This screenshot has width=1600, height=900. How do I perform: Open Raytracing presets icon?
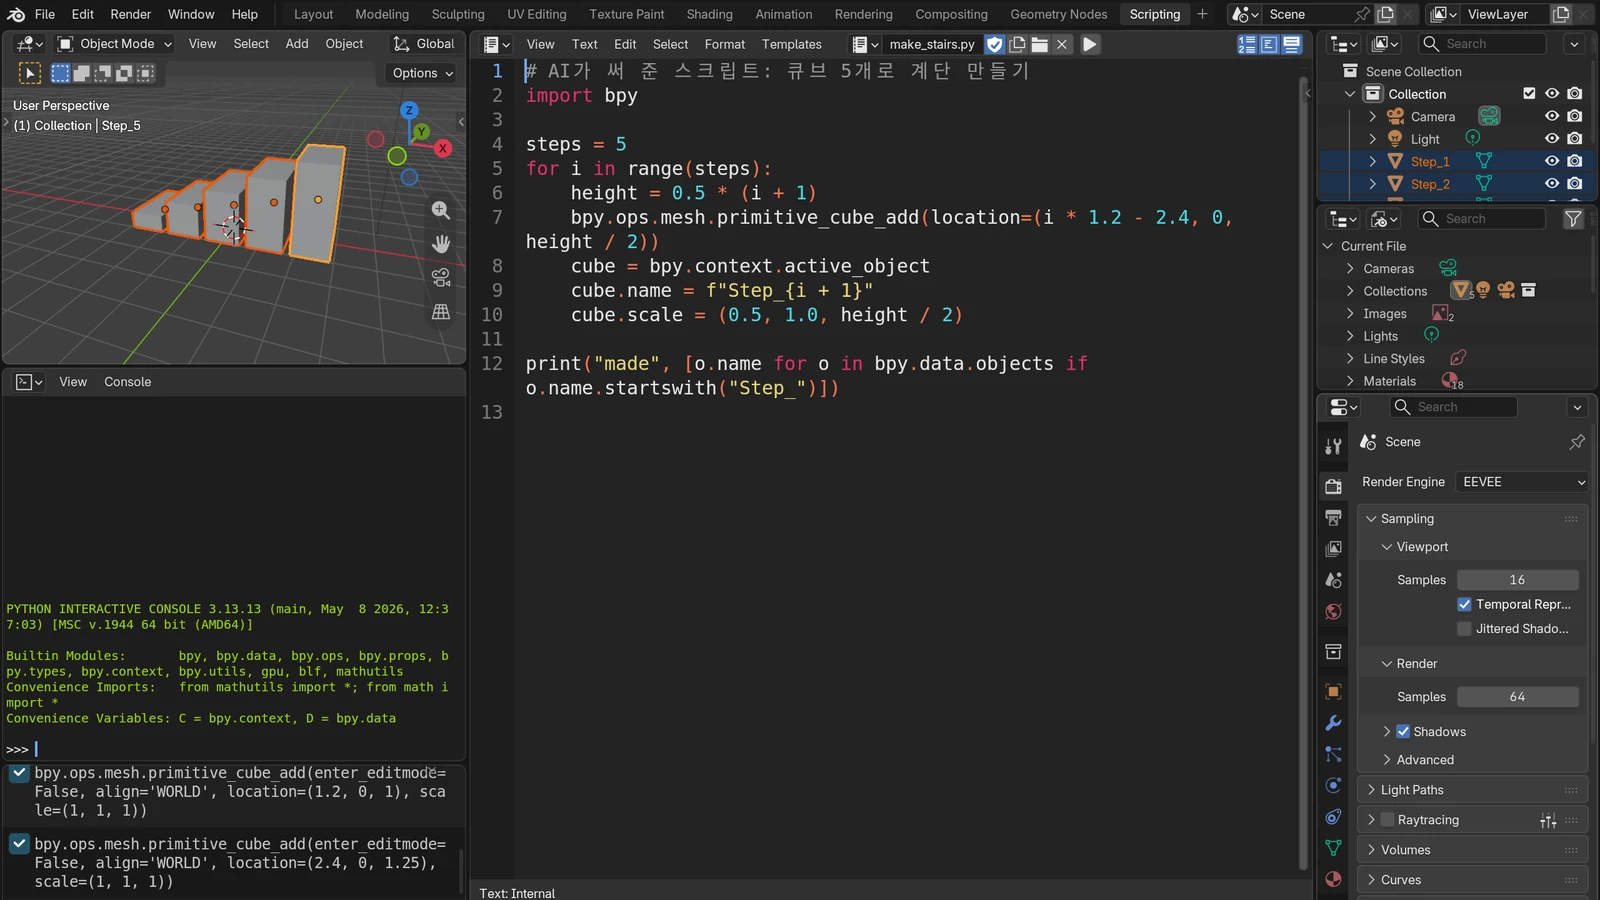[x=1548, y=821]
